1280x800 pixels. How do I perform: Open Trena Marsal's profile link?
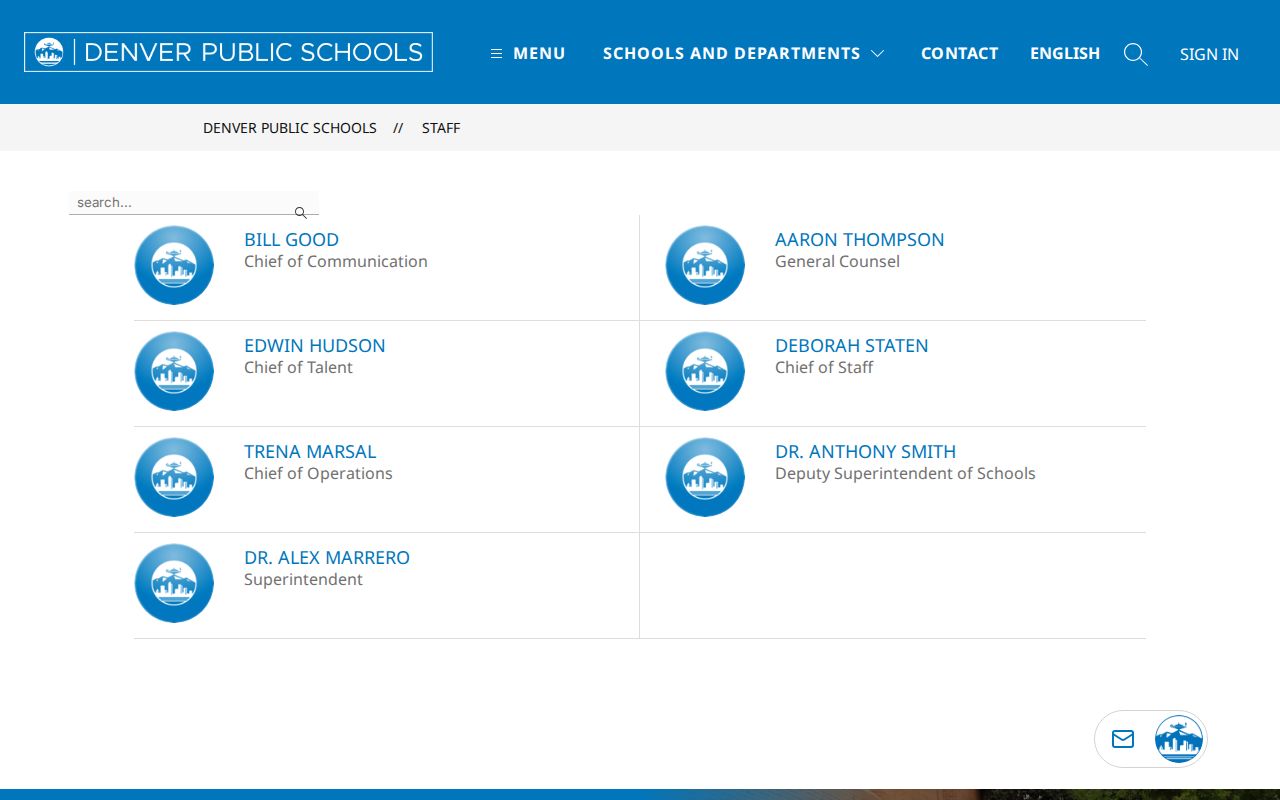[x=310, y=452]
